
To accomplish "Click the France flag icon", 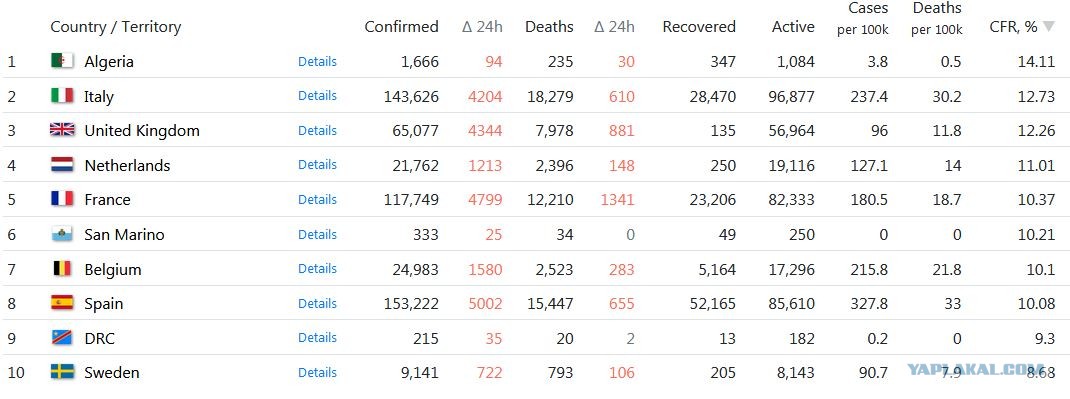I will [62, 199].
